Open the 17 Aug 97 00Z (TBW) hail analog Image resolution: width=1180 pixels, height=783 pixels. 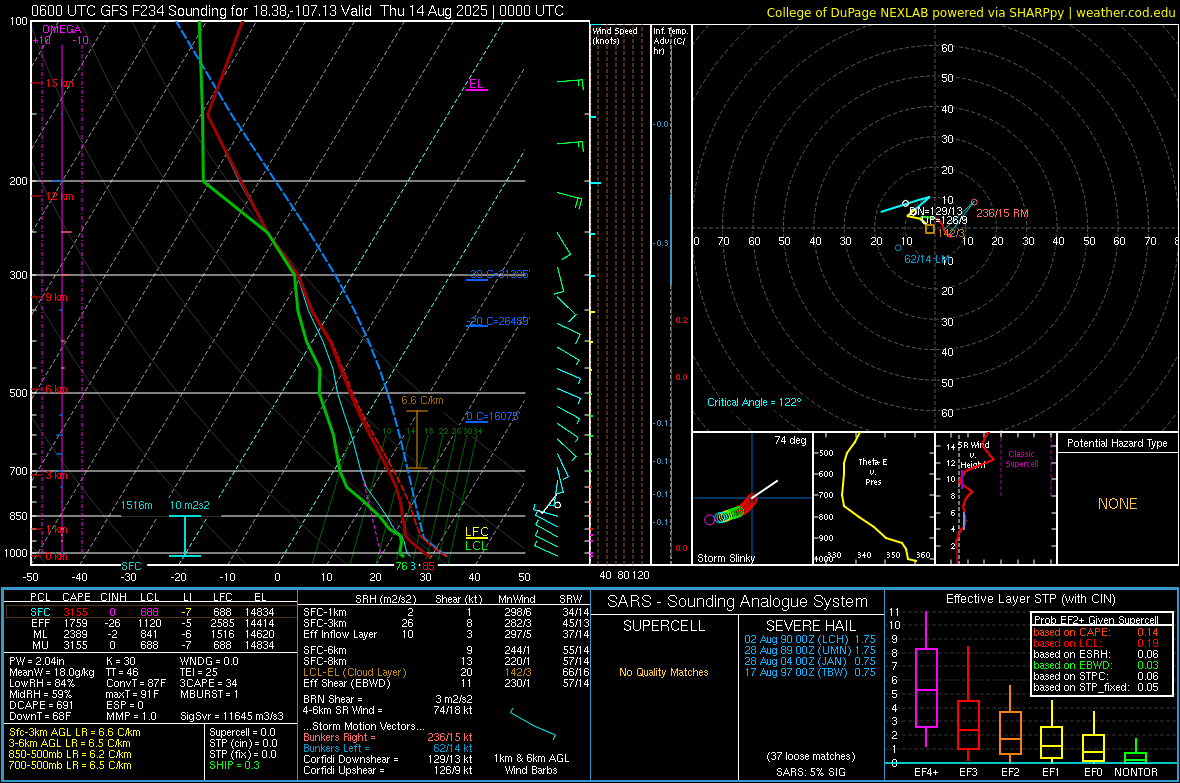[x=810, y=672]
